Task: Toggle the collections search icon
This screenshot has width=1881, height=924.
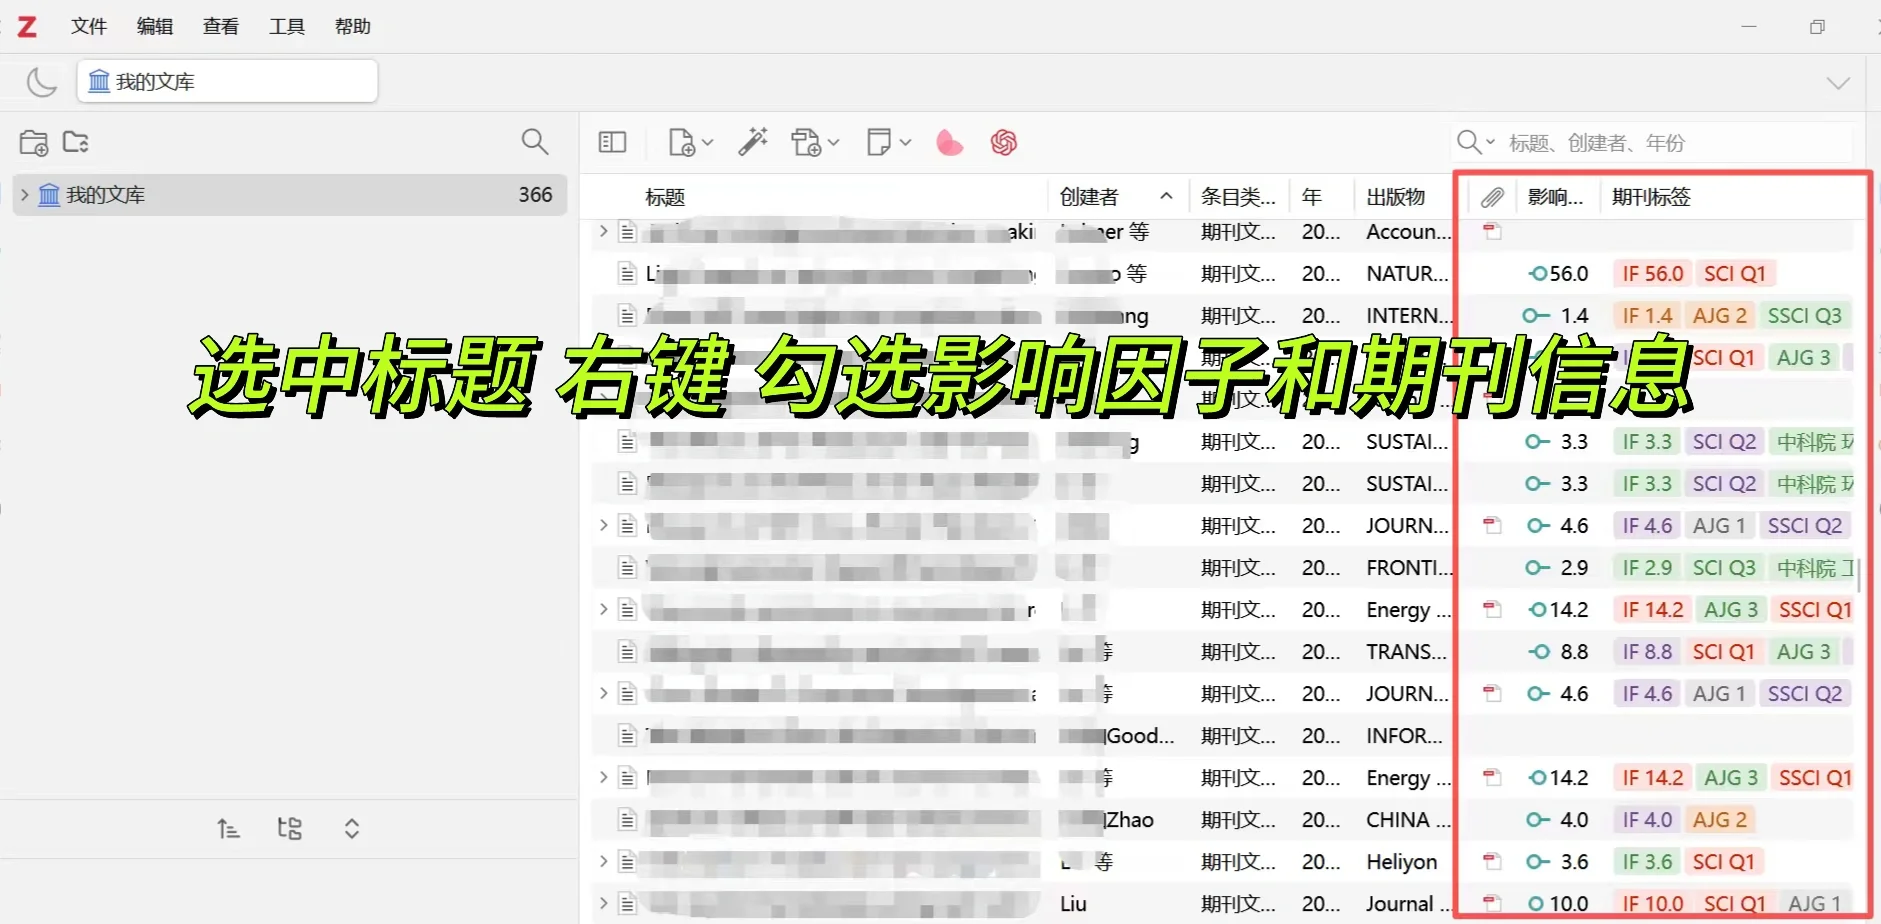Action: [x=535, y=142]
